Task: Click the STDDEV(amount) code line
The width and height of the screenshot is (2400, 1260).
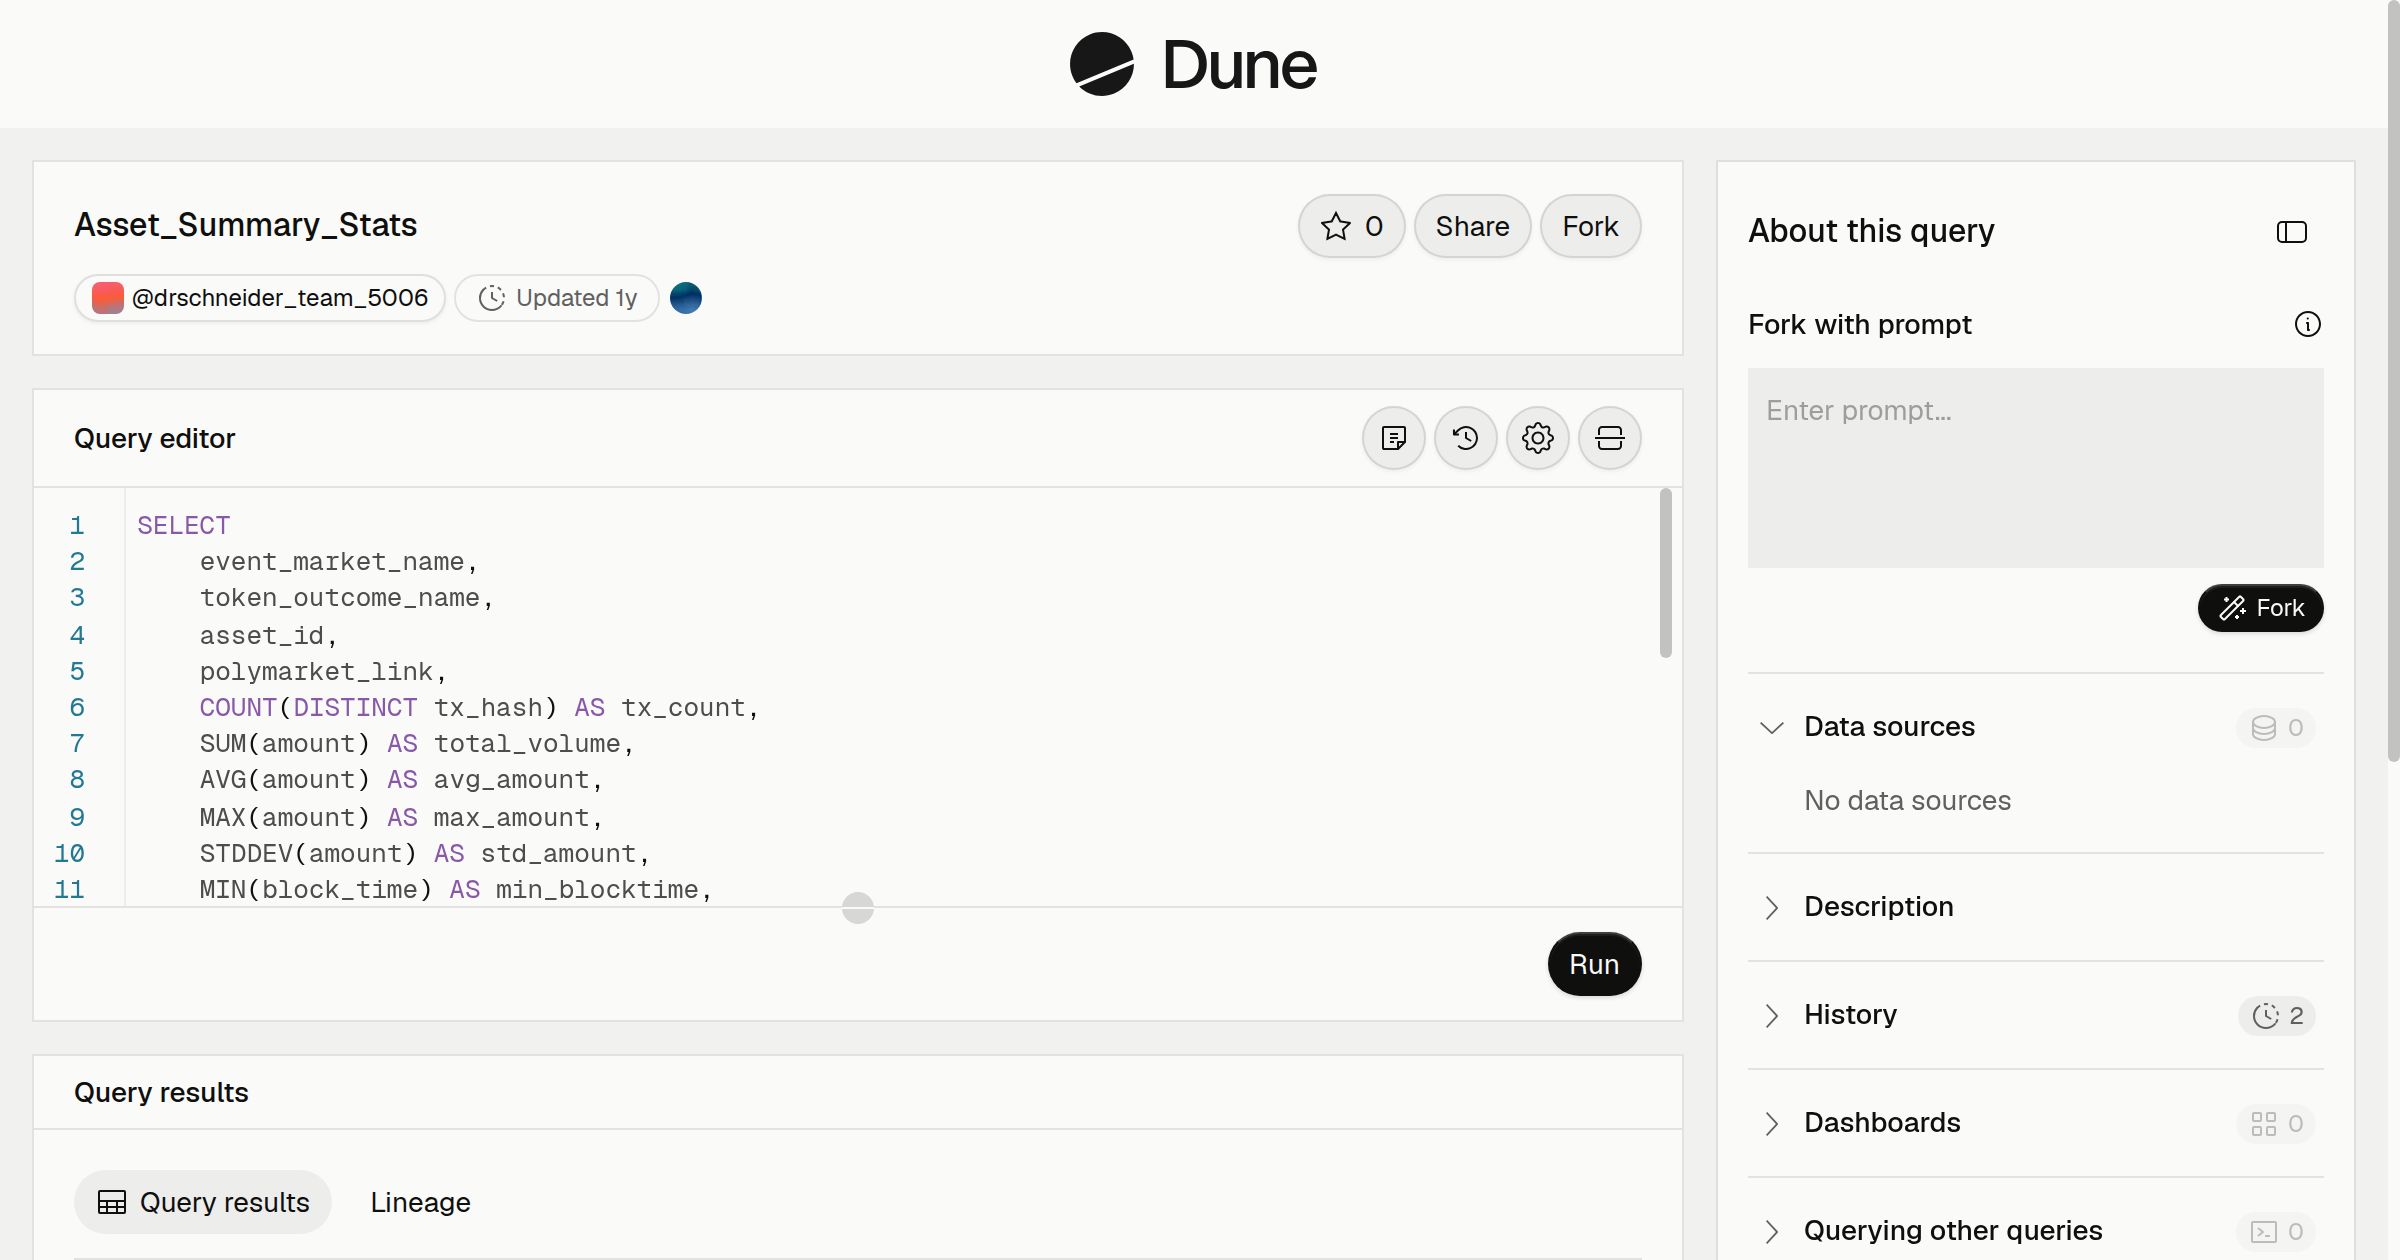Action: coord(424,853)
